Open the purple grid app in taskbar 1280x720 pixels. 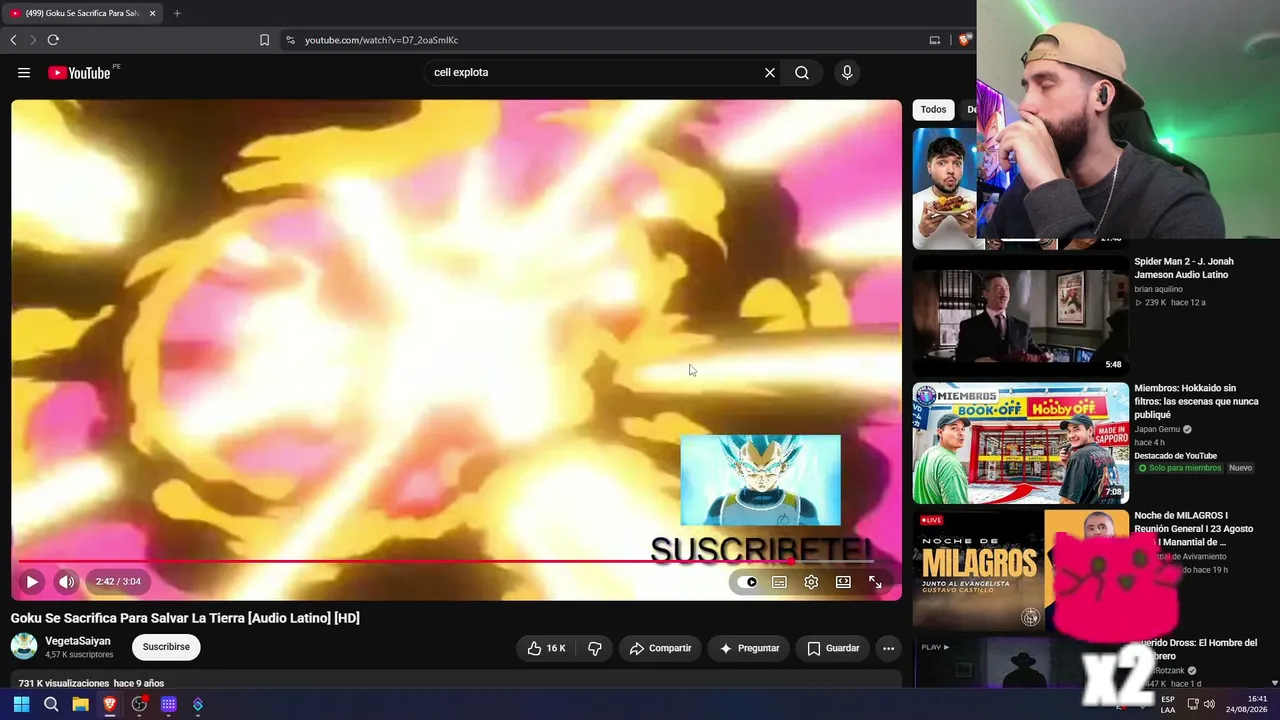169,704
